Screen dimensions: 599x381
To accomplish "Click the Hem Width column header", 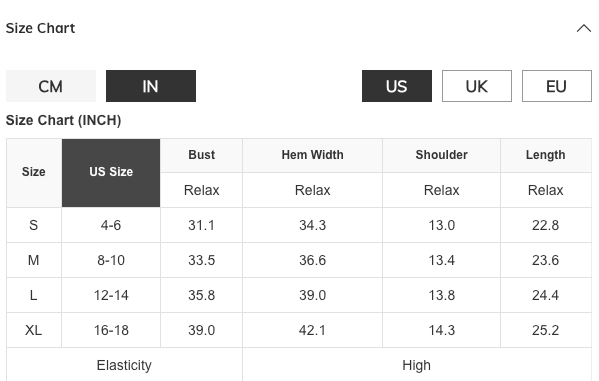I will pyautogui.click(x=312, y=155).
